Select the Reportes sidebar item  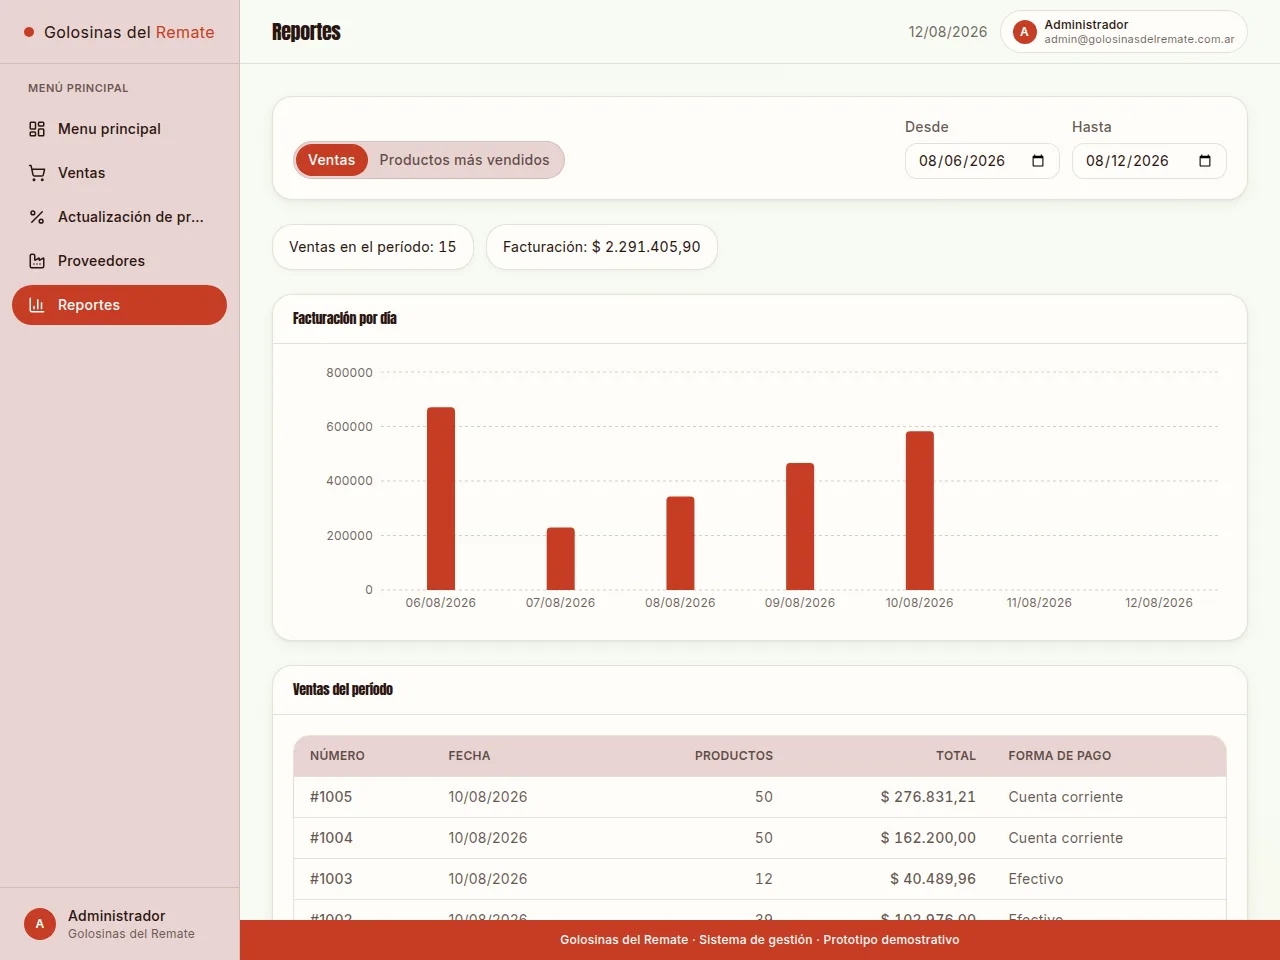click(119, 305)
